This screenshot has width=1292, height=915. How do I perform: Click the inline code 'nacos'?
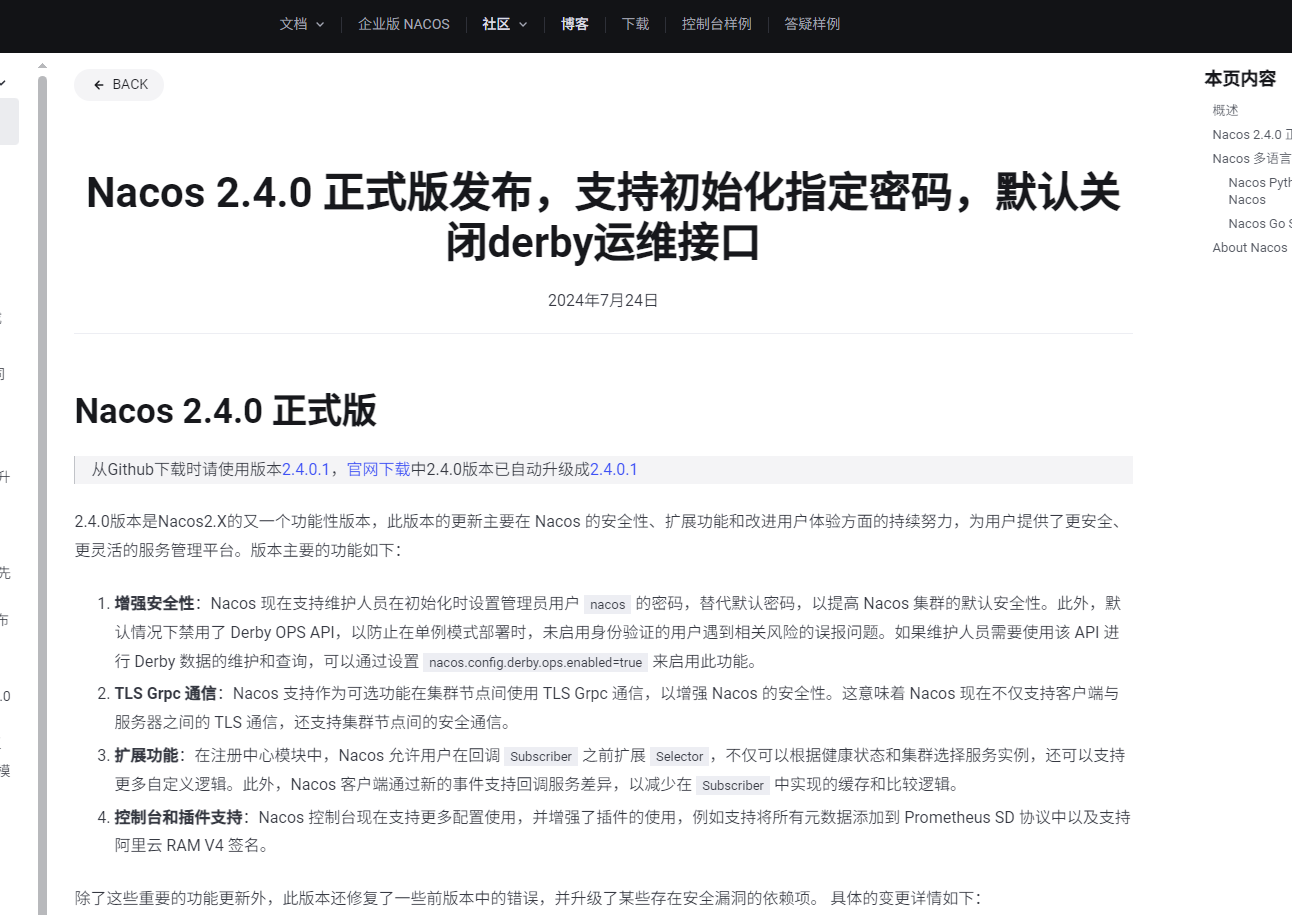pyautogui.click(x=608, y=604)
